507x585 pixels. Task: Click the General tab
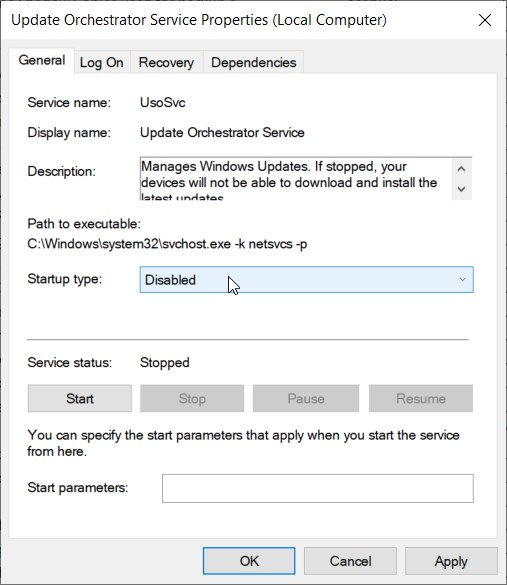(42, 60)
